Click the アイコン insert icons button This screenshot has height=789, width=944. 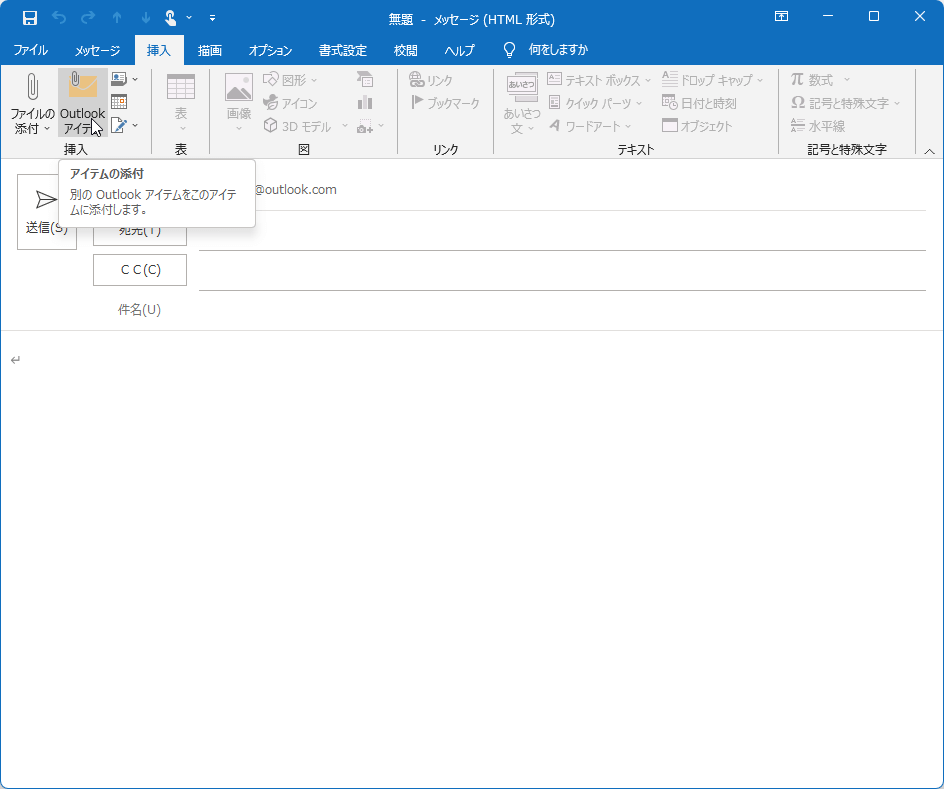291,103
